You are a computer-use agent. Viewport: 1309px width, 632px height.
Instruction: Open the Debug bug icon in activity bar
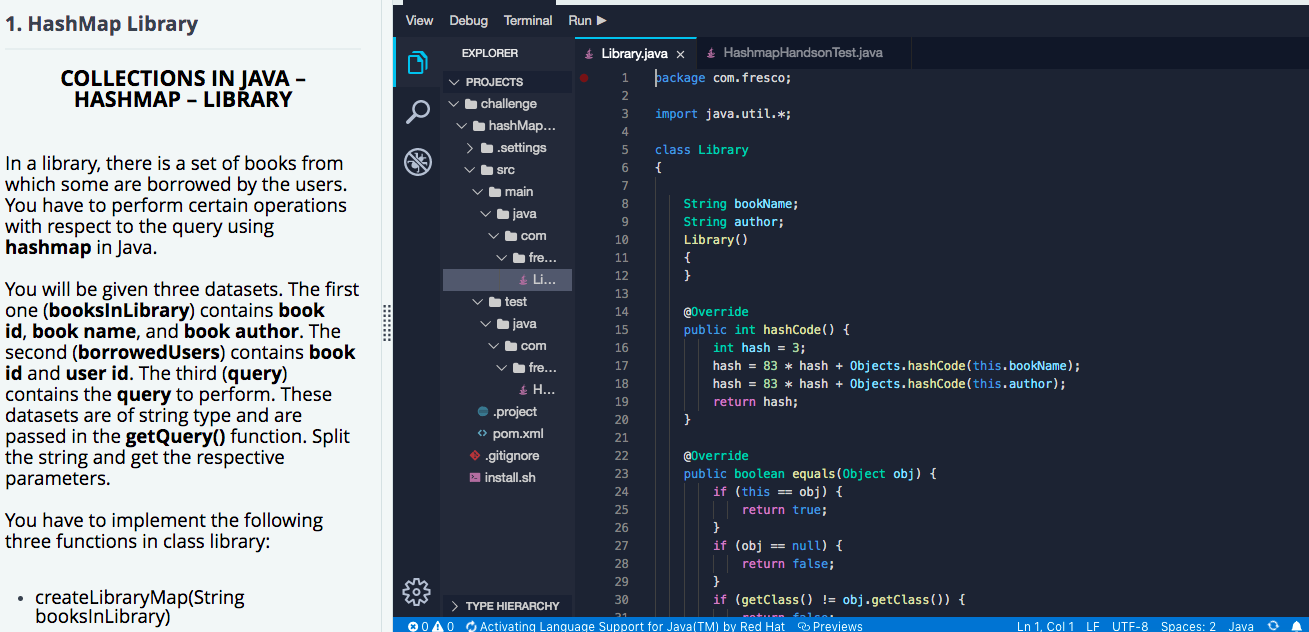click(417, 162)
